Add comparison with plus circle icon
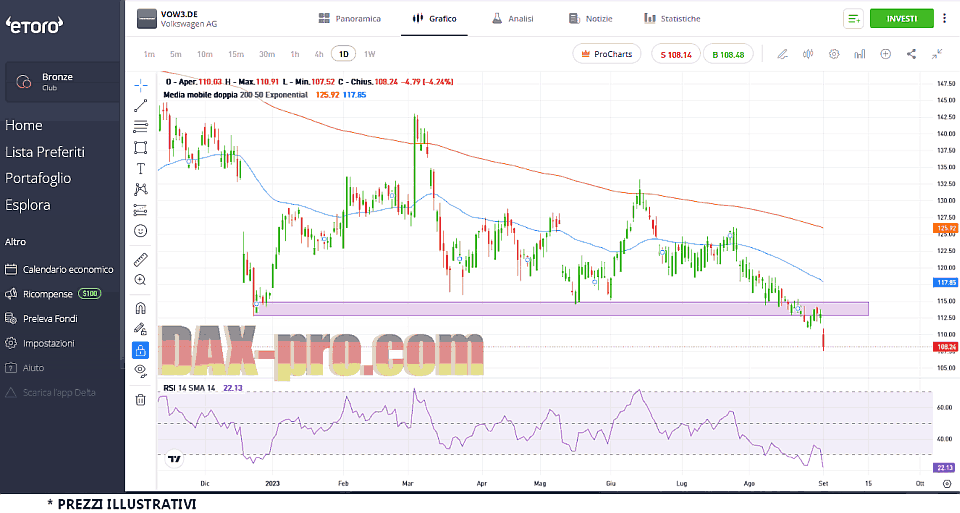 click(x=885, y=54)
